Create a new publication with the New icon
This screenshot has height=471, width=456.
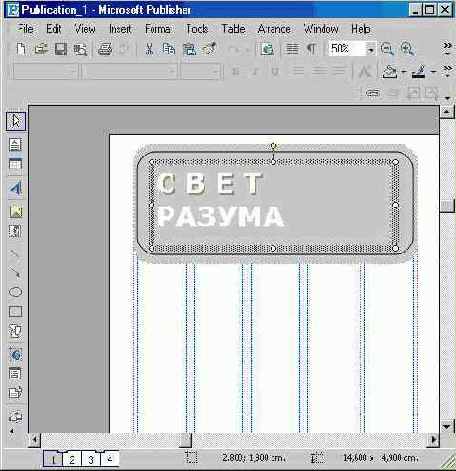(x=21, y=49)
